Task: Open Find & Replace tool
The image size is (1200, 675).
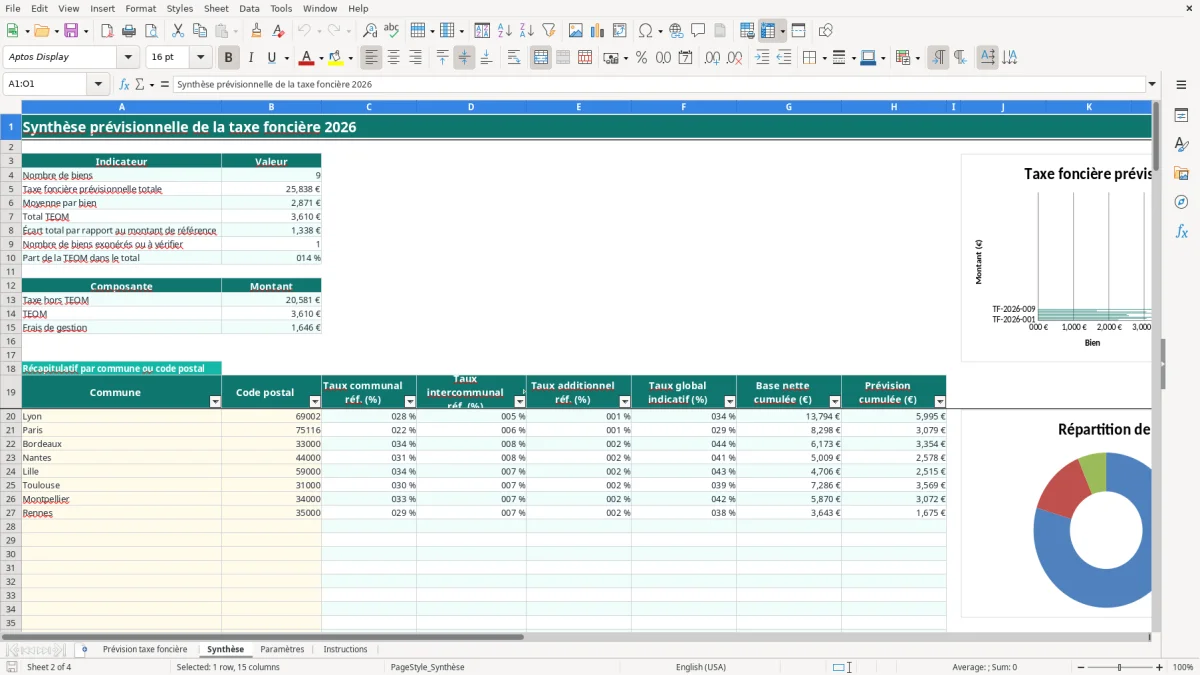Action: tap(370, 31)
